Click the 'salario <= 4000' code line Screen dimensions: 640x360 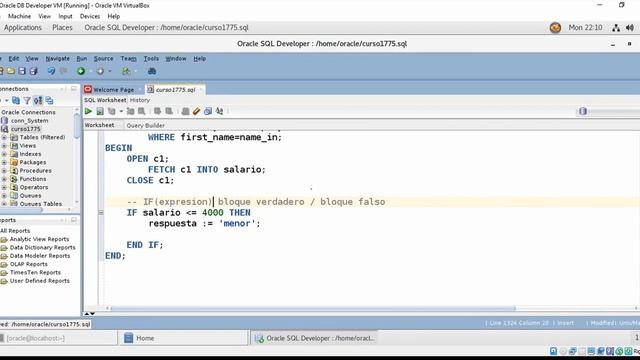pos(188,213)
